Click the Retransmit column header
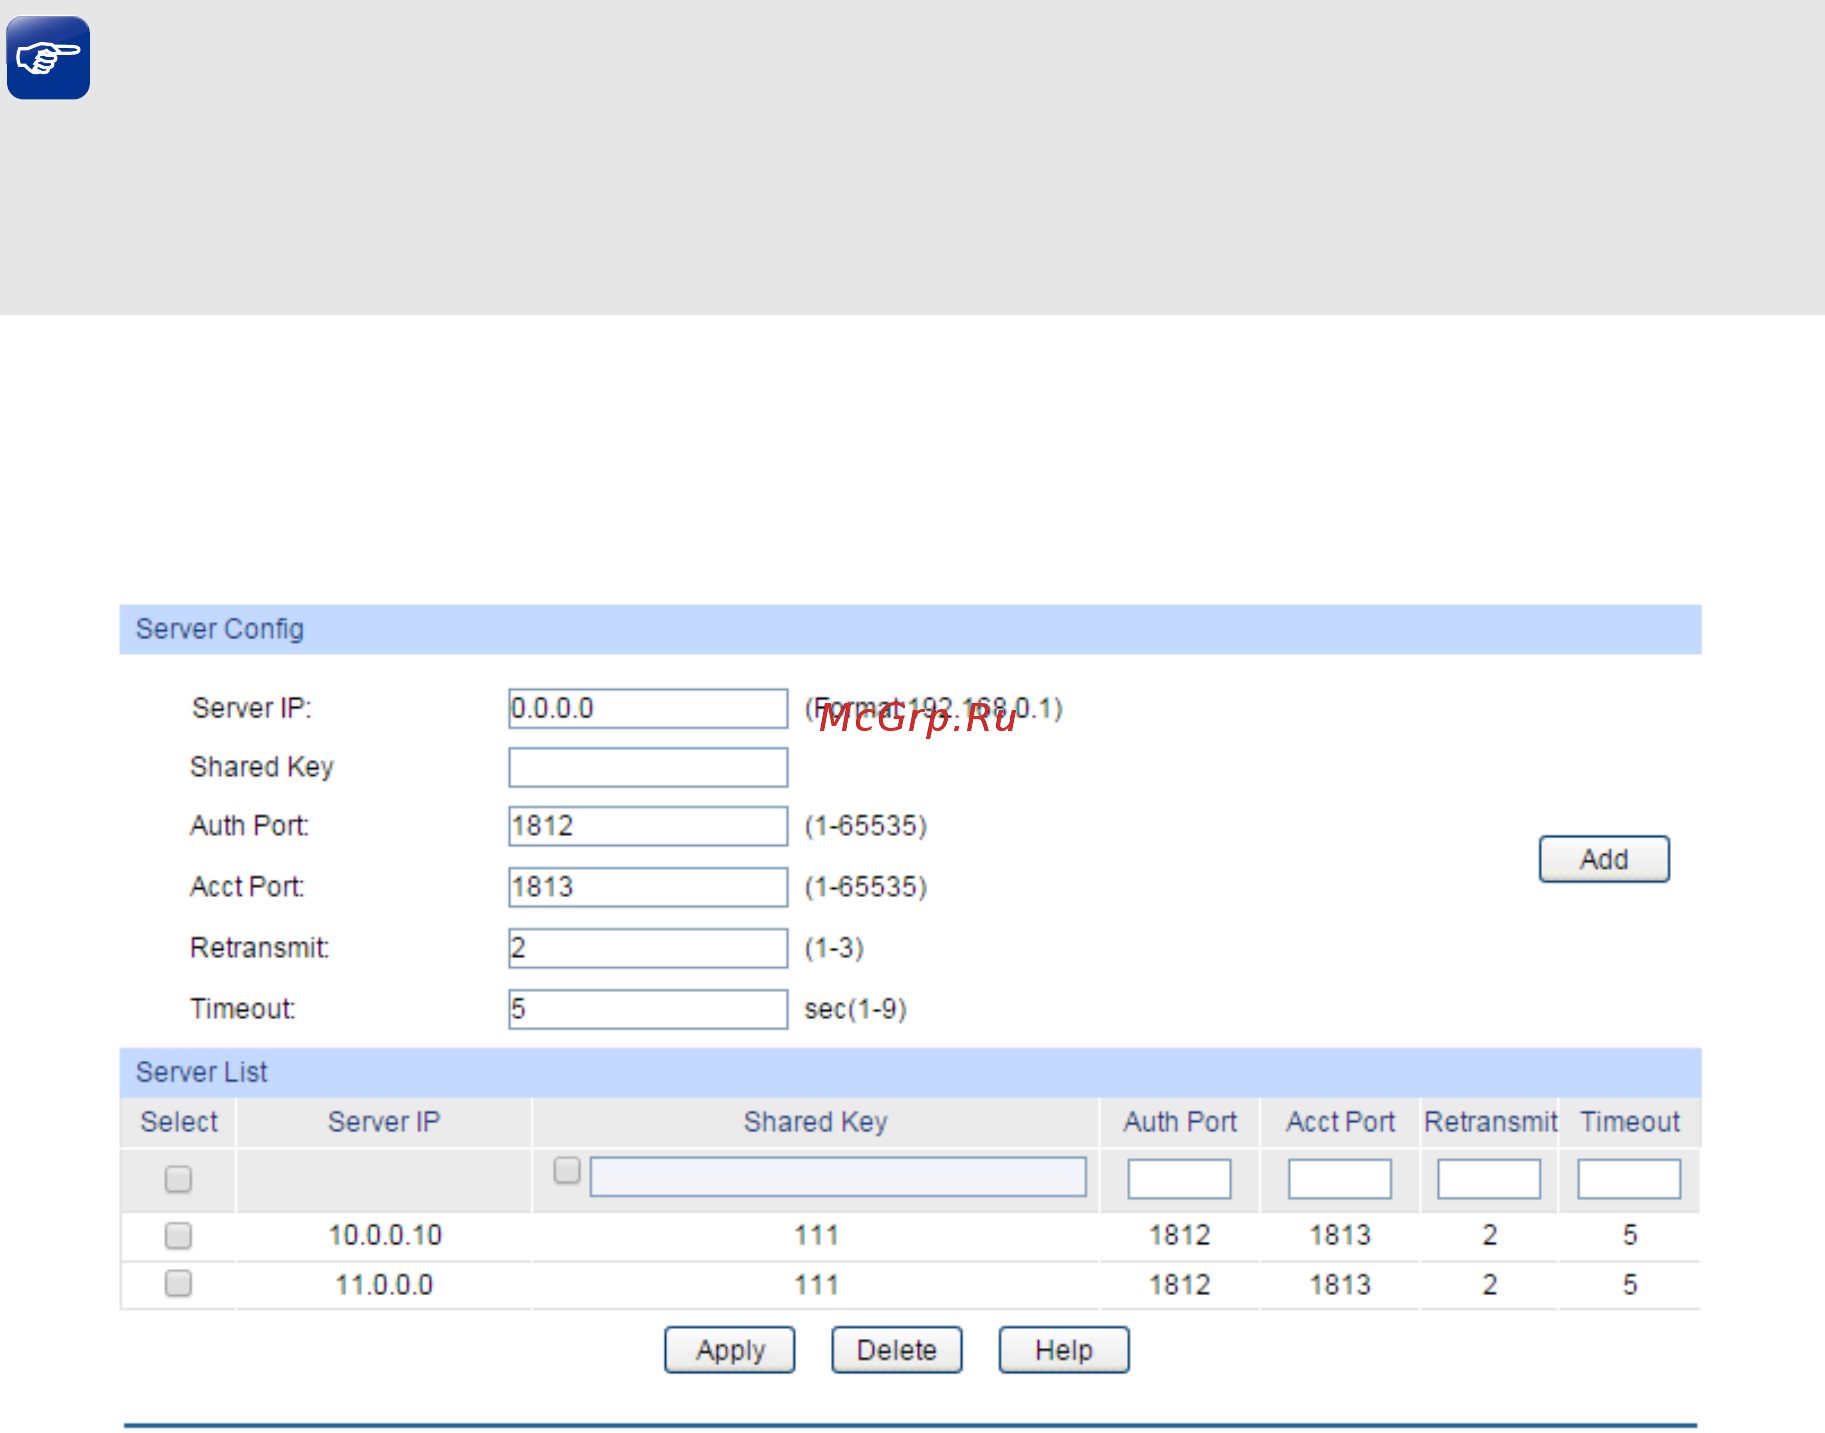The width and height of the screenshot is (1825, 1433). pyautogui.click(x=1490, y=1122)
